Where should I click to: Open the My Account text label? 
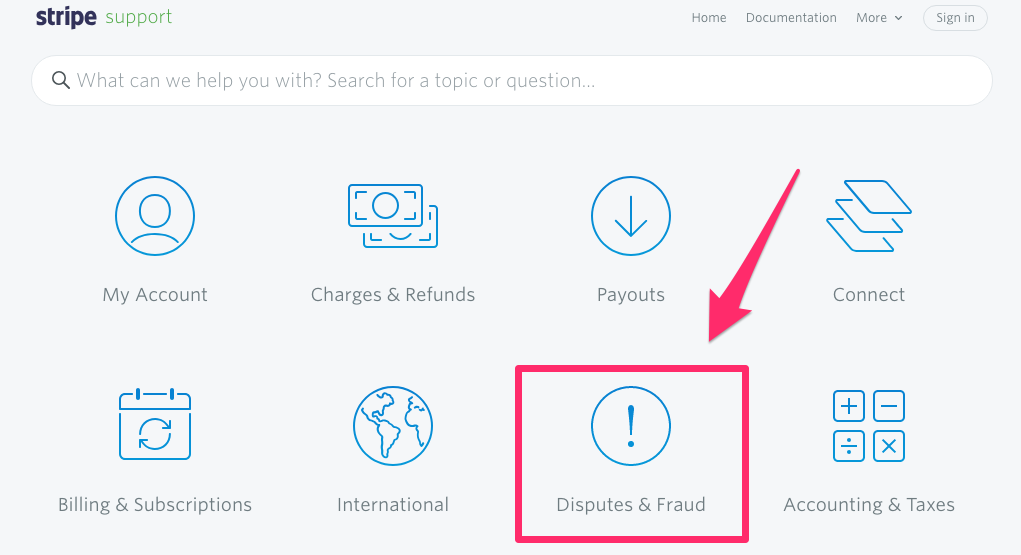(155, 294)
